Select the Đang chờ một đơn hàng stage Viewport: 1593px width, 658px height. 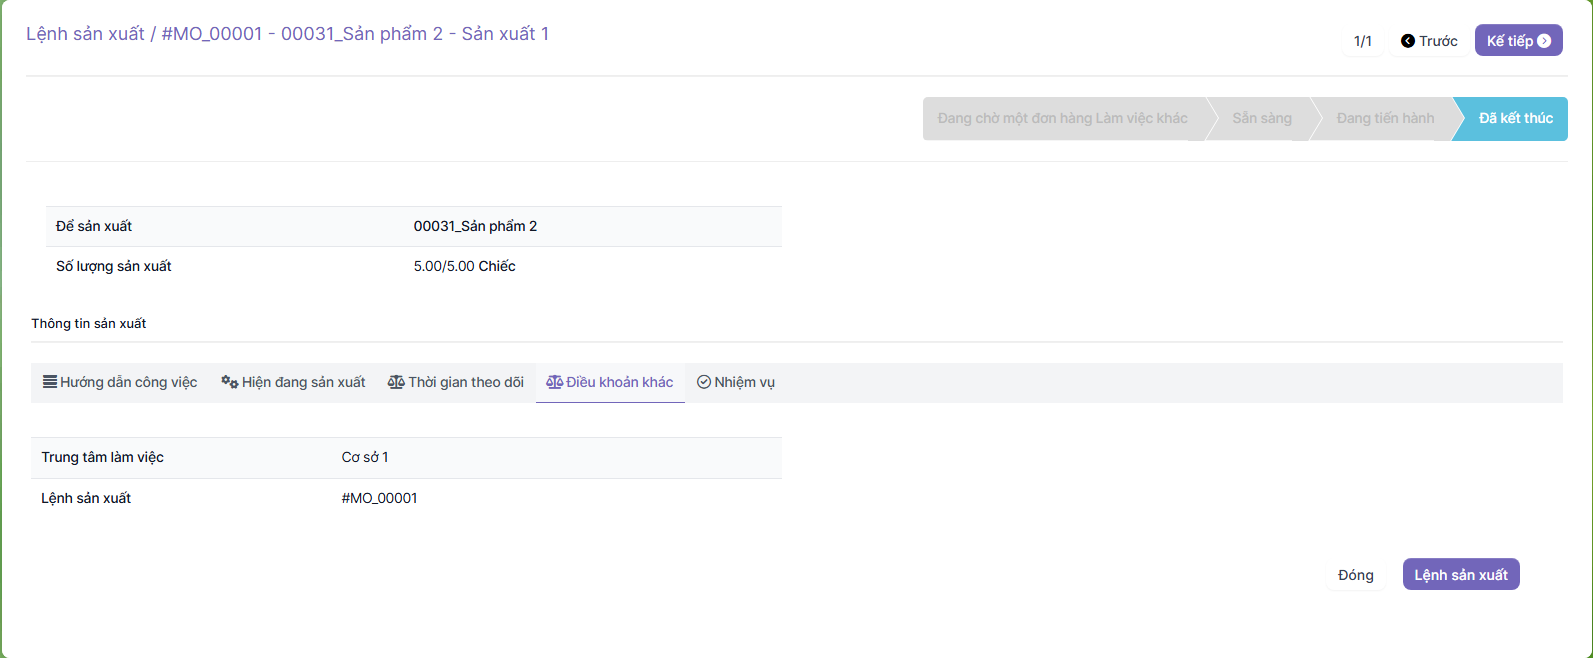pyautogui.click(x=1062, y=118)
